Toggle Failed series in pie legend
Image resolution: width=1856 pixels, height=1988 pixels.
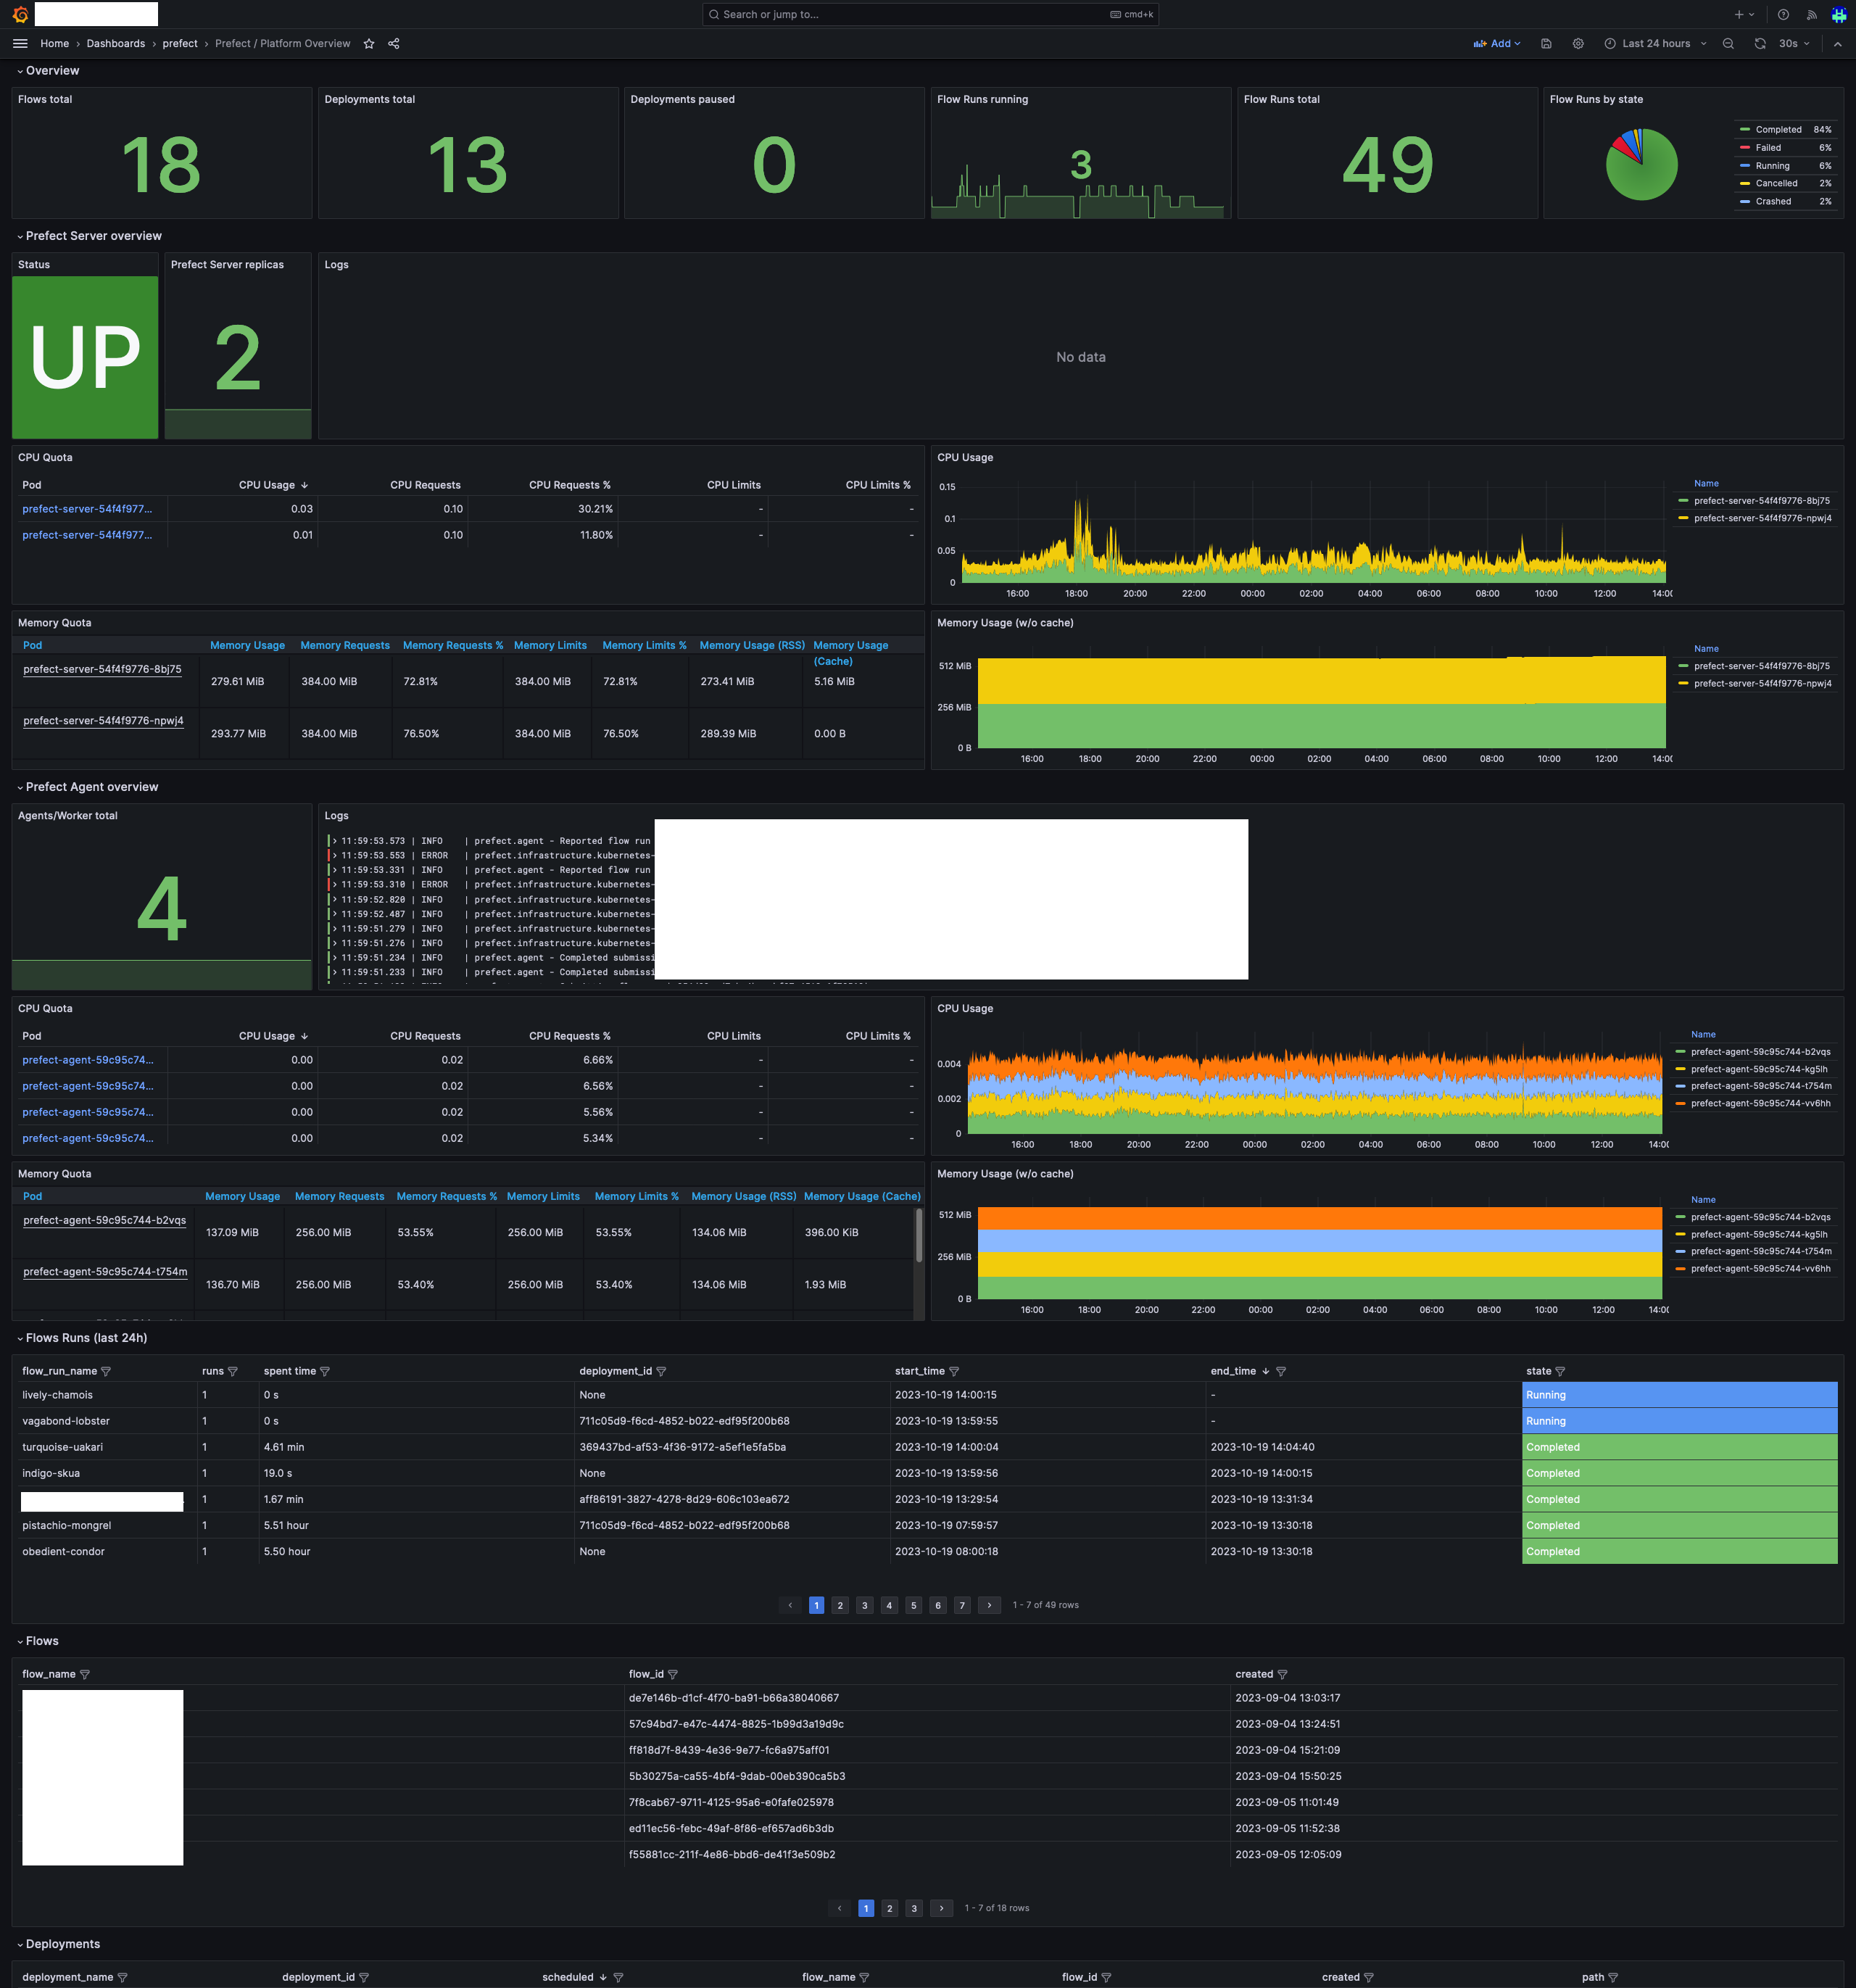coord(1768,148)
